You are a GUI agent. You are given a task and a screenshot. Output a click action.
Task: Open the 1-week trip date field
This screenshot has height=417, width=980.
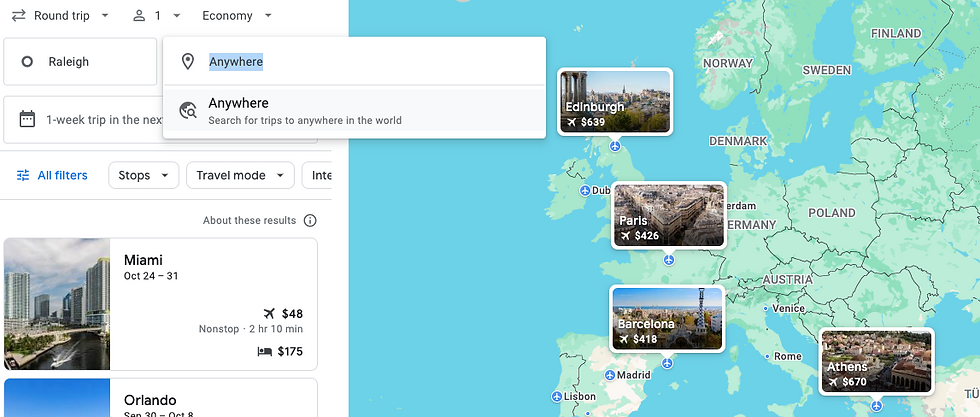[160, 119]
